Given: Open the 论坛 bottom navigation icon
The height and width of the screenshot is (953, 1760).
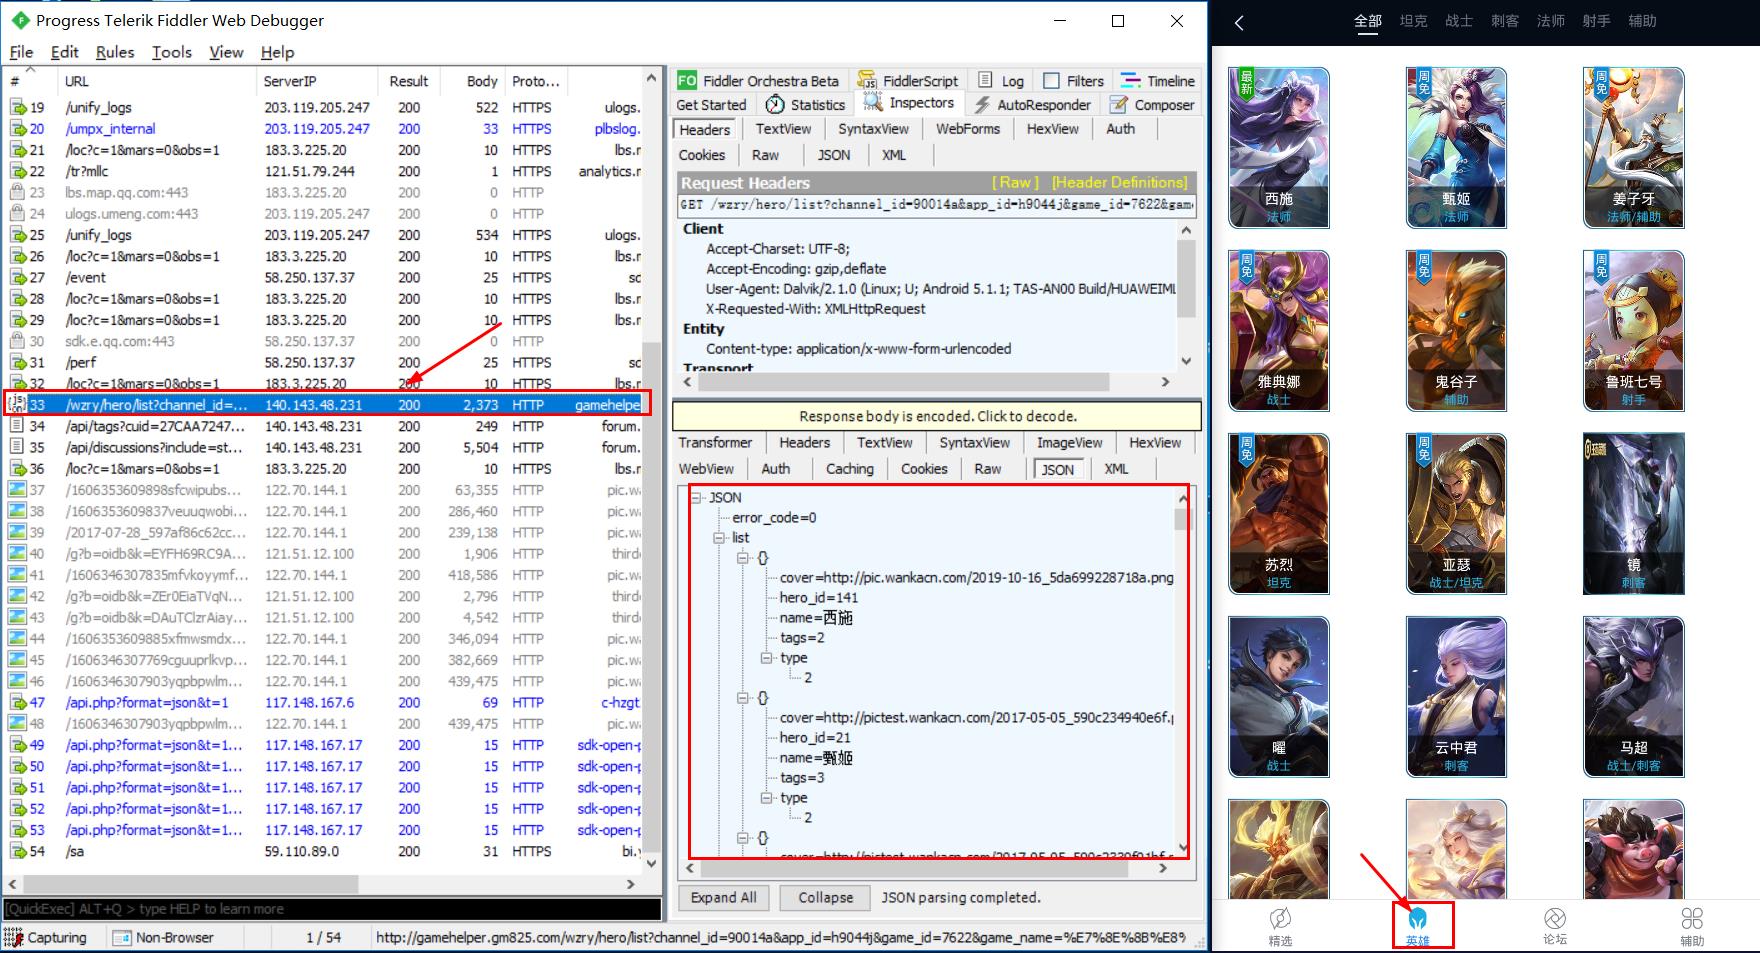Looking at the screenshot, I should click(x=1555, y=926).
